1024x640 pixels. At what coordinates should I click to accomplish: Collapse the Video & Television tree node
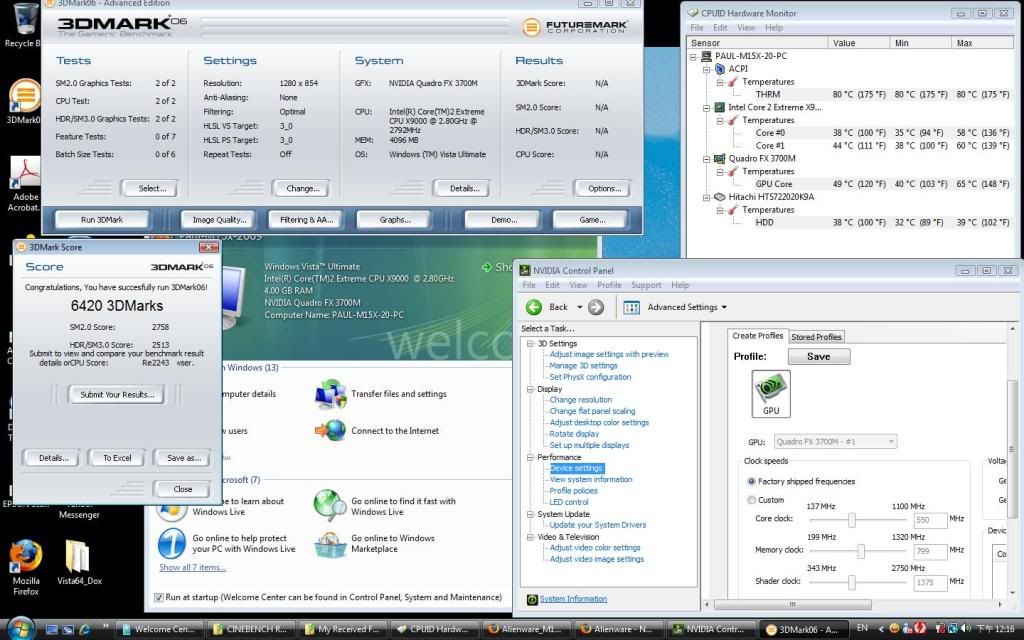click(x=530, y=537)
